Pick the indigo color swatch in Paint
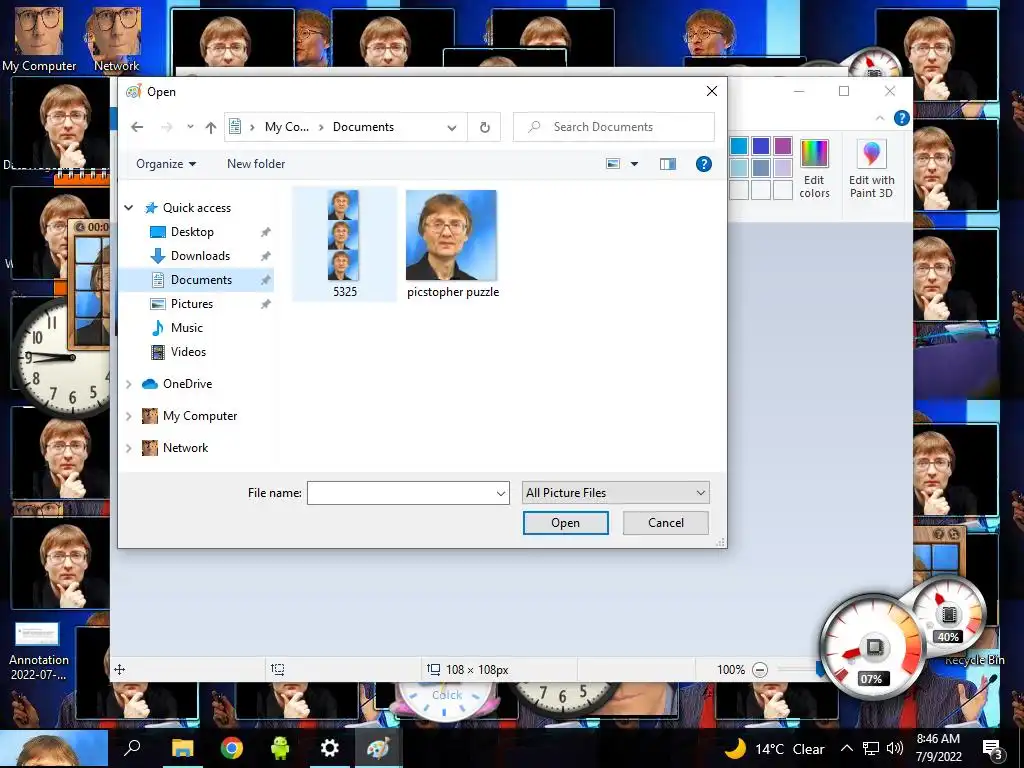The width and height of the screenshot is (1024, 768). (761, 146)
